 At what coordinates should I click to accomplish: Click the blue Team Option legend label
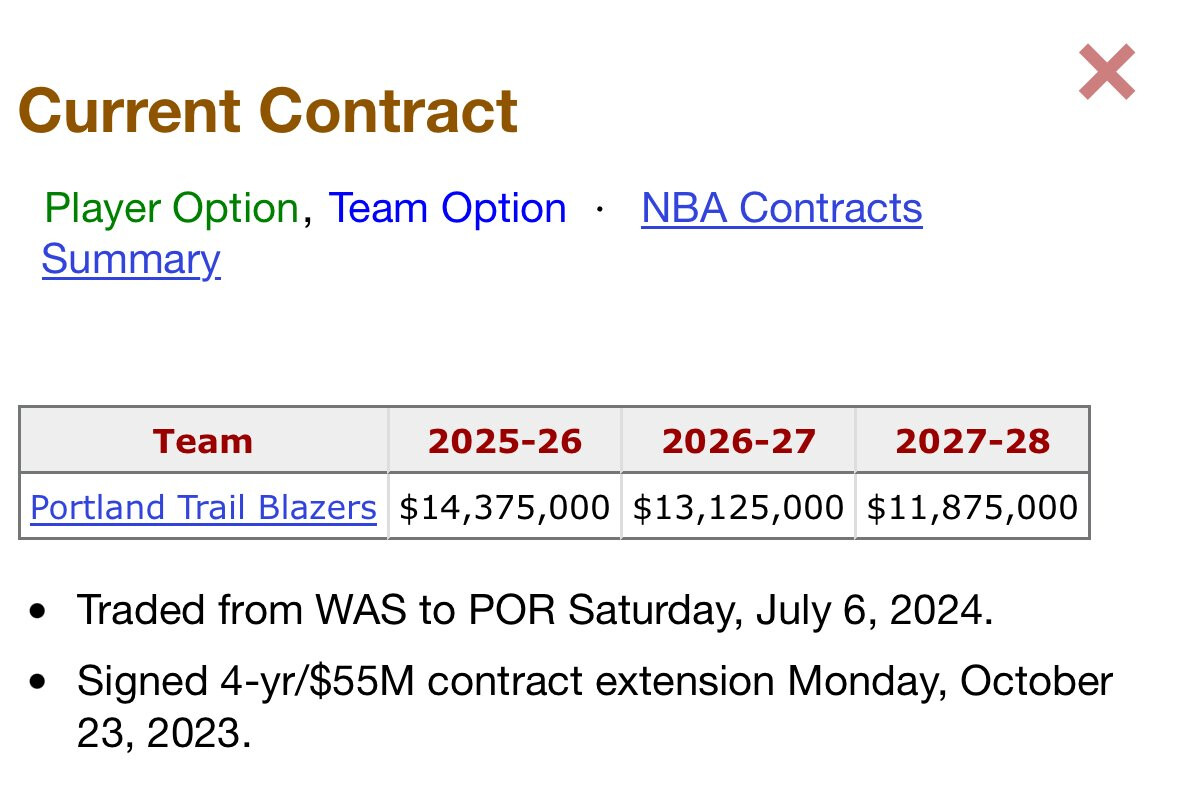tap(447, 209)
